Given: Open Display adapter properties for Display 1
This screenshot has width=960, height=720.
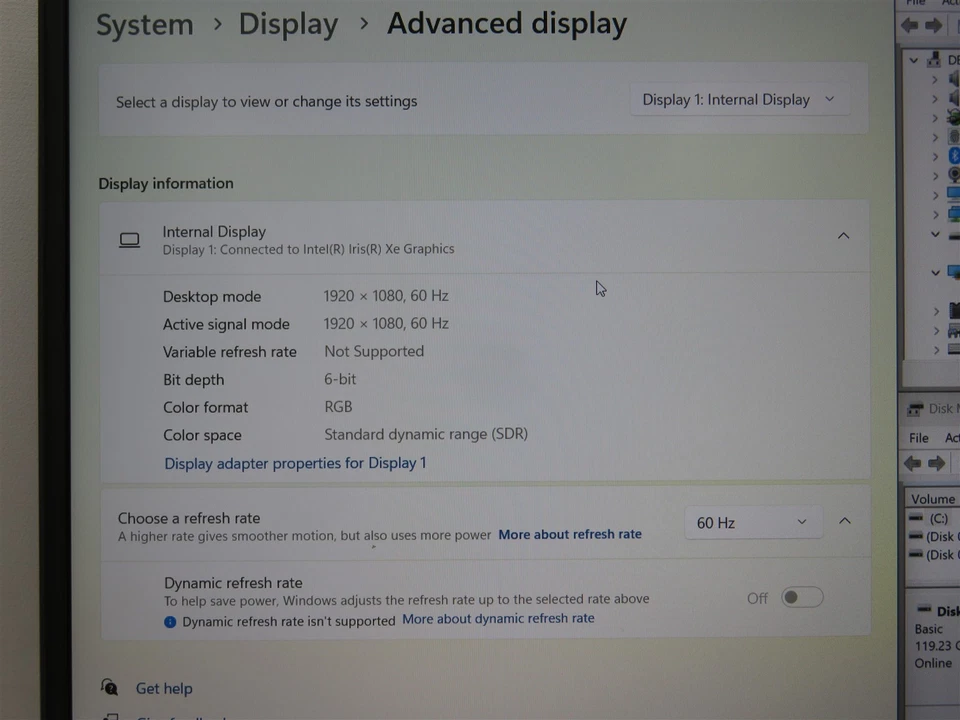Looking at the screenshot, I should [295, 463].
